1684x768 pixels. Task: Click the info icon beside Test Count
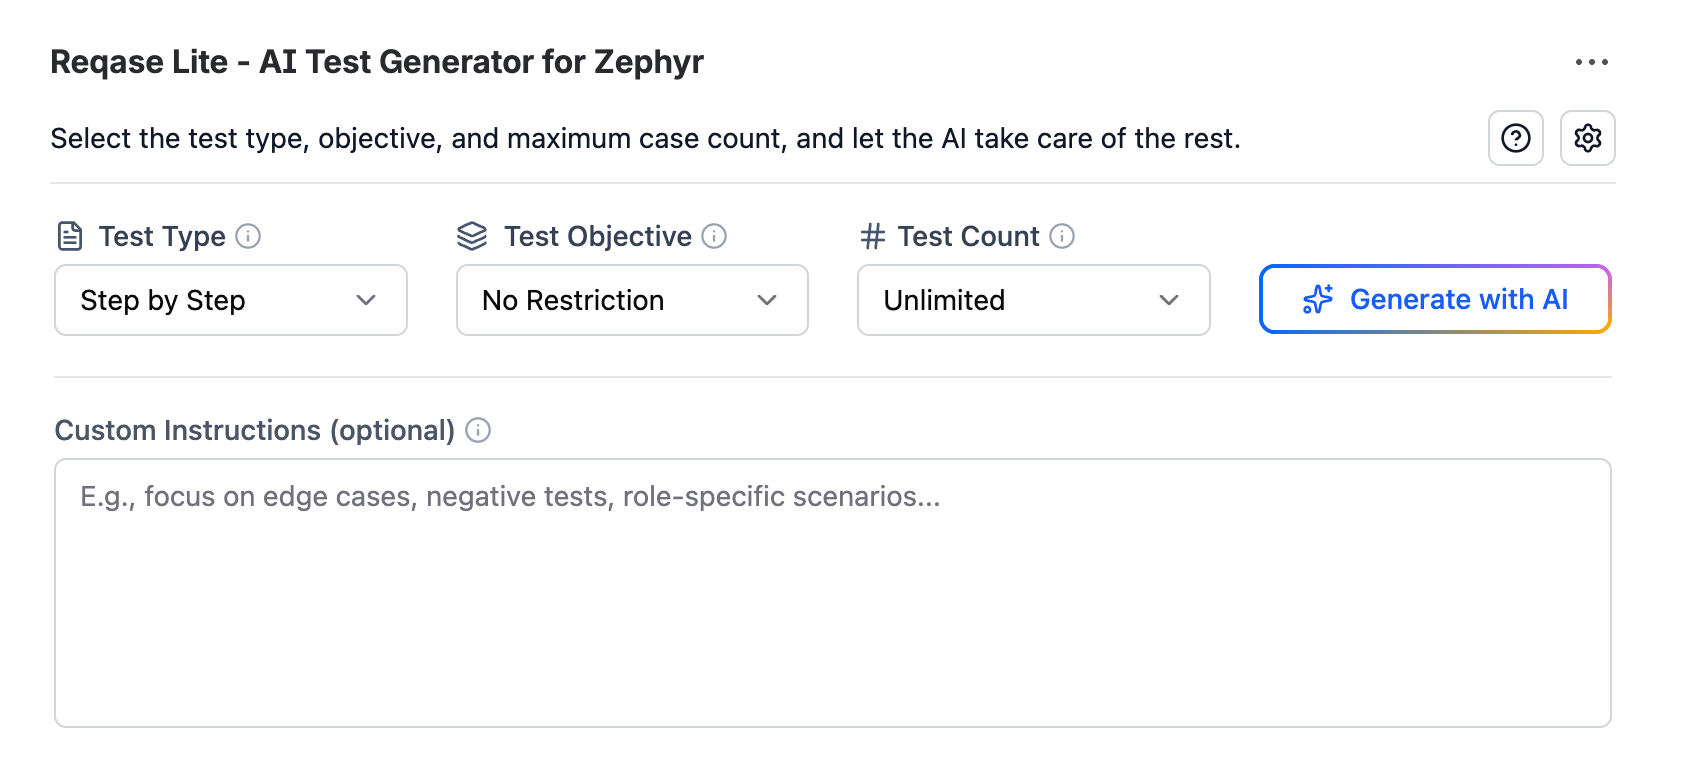(x=1062, y=236)
